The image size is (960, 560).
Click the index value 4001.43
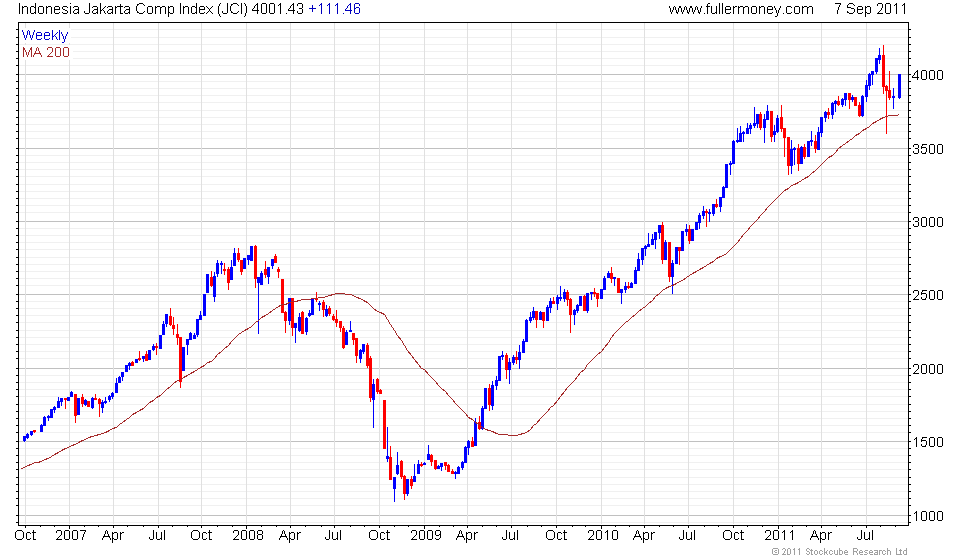pos(277,9)
